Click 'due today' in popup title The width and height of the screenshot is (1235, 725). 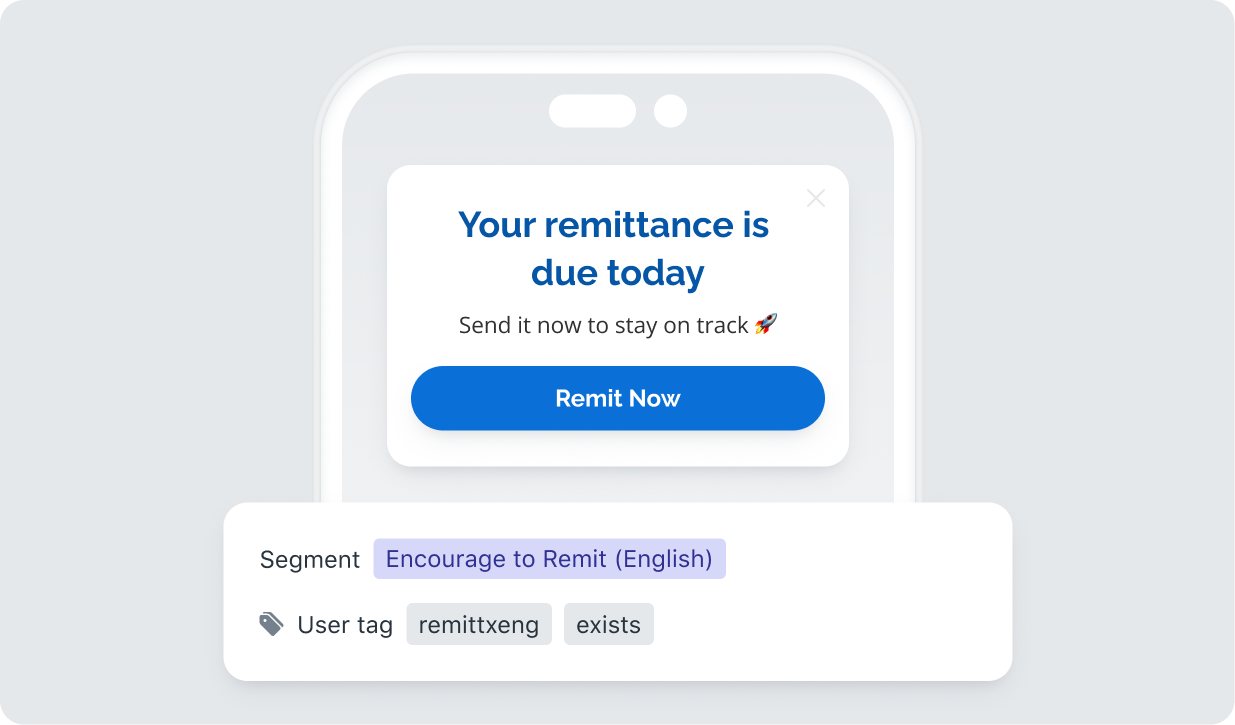pyautogui.click(x=618, y=272)
